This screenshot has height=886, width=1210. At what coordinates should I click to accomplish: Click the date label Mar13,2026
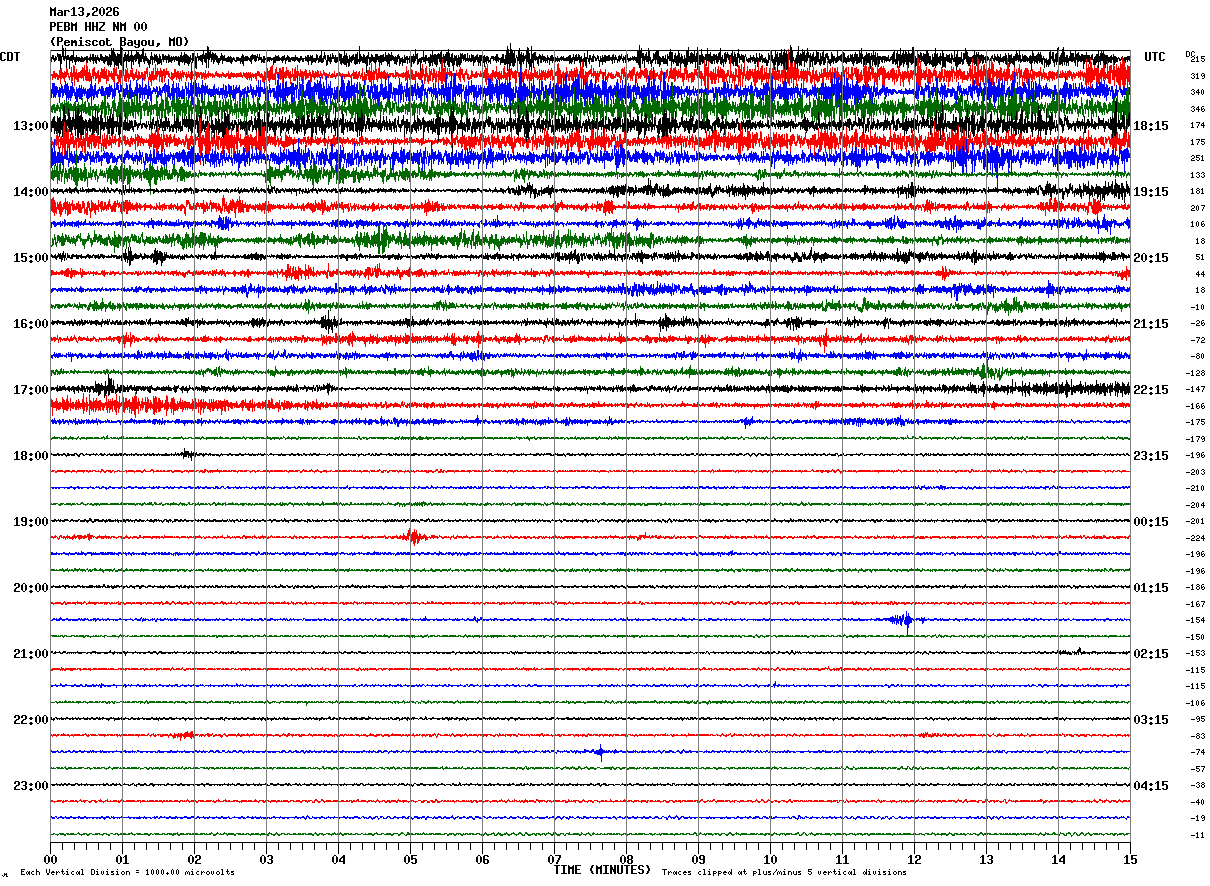click(x=84, y=12)
